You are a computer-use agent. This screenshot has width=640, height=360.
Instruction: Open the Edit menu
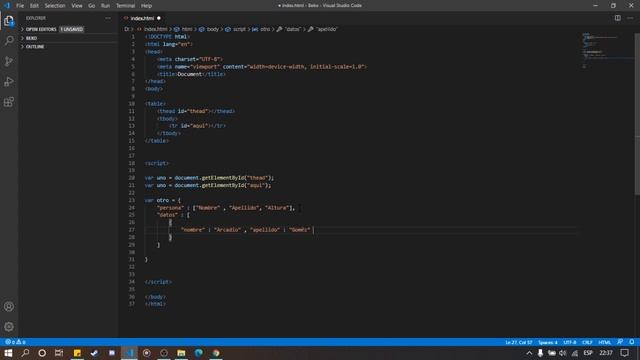click(x=34, y=6)
